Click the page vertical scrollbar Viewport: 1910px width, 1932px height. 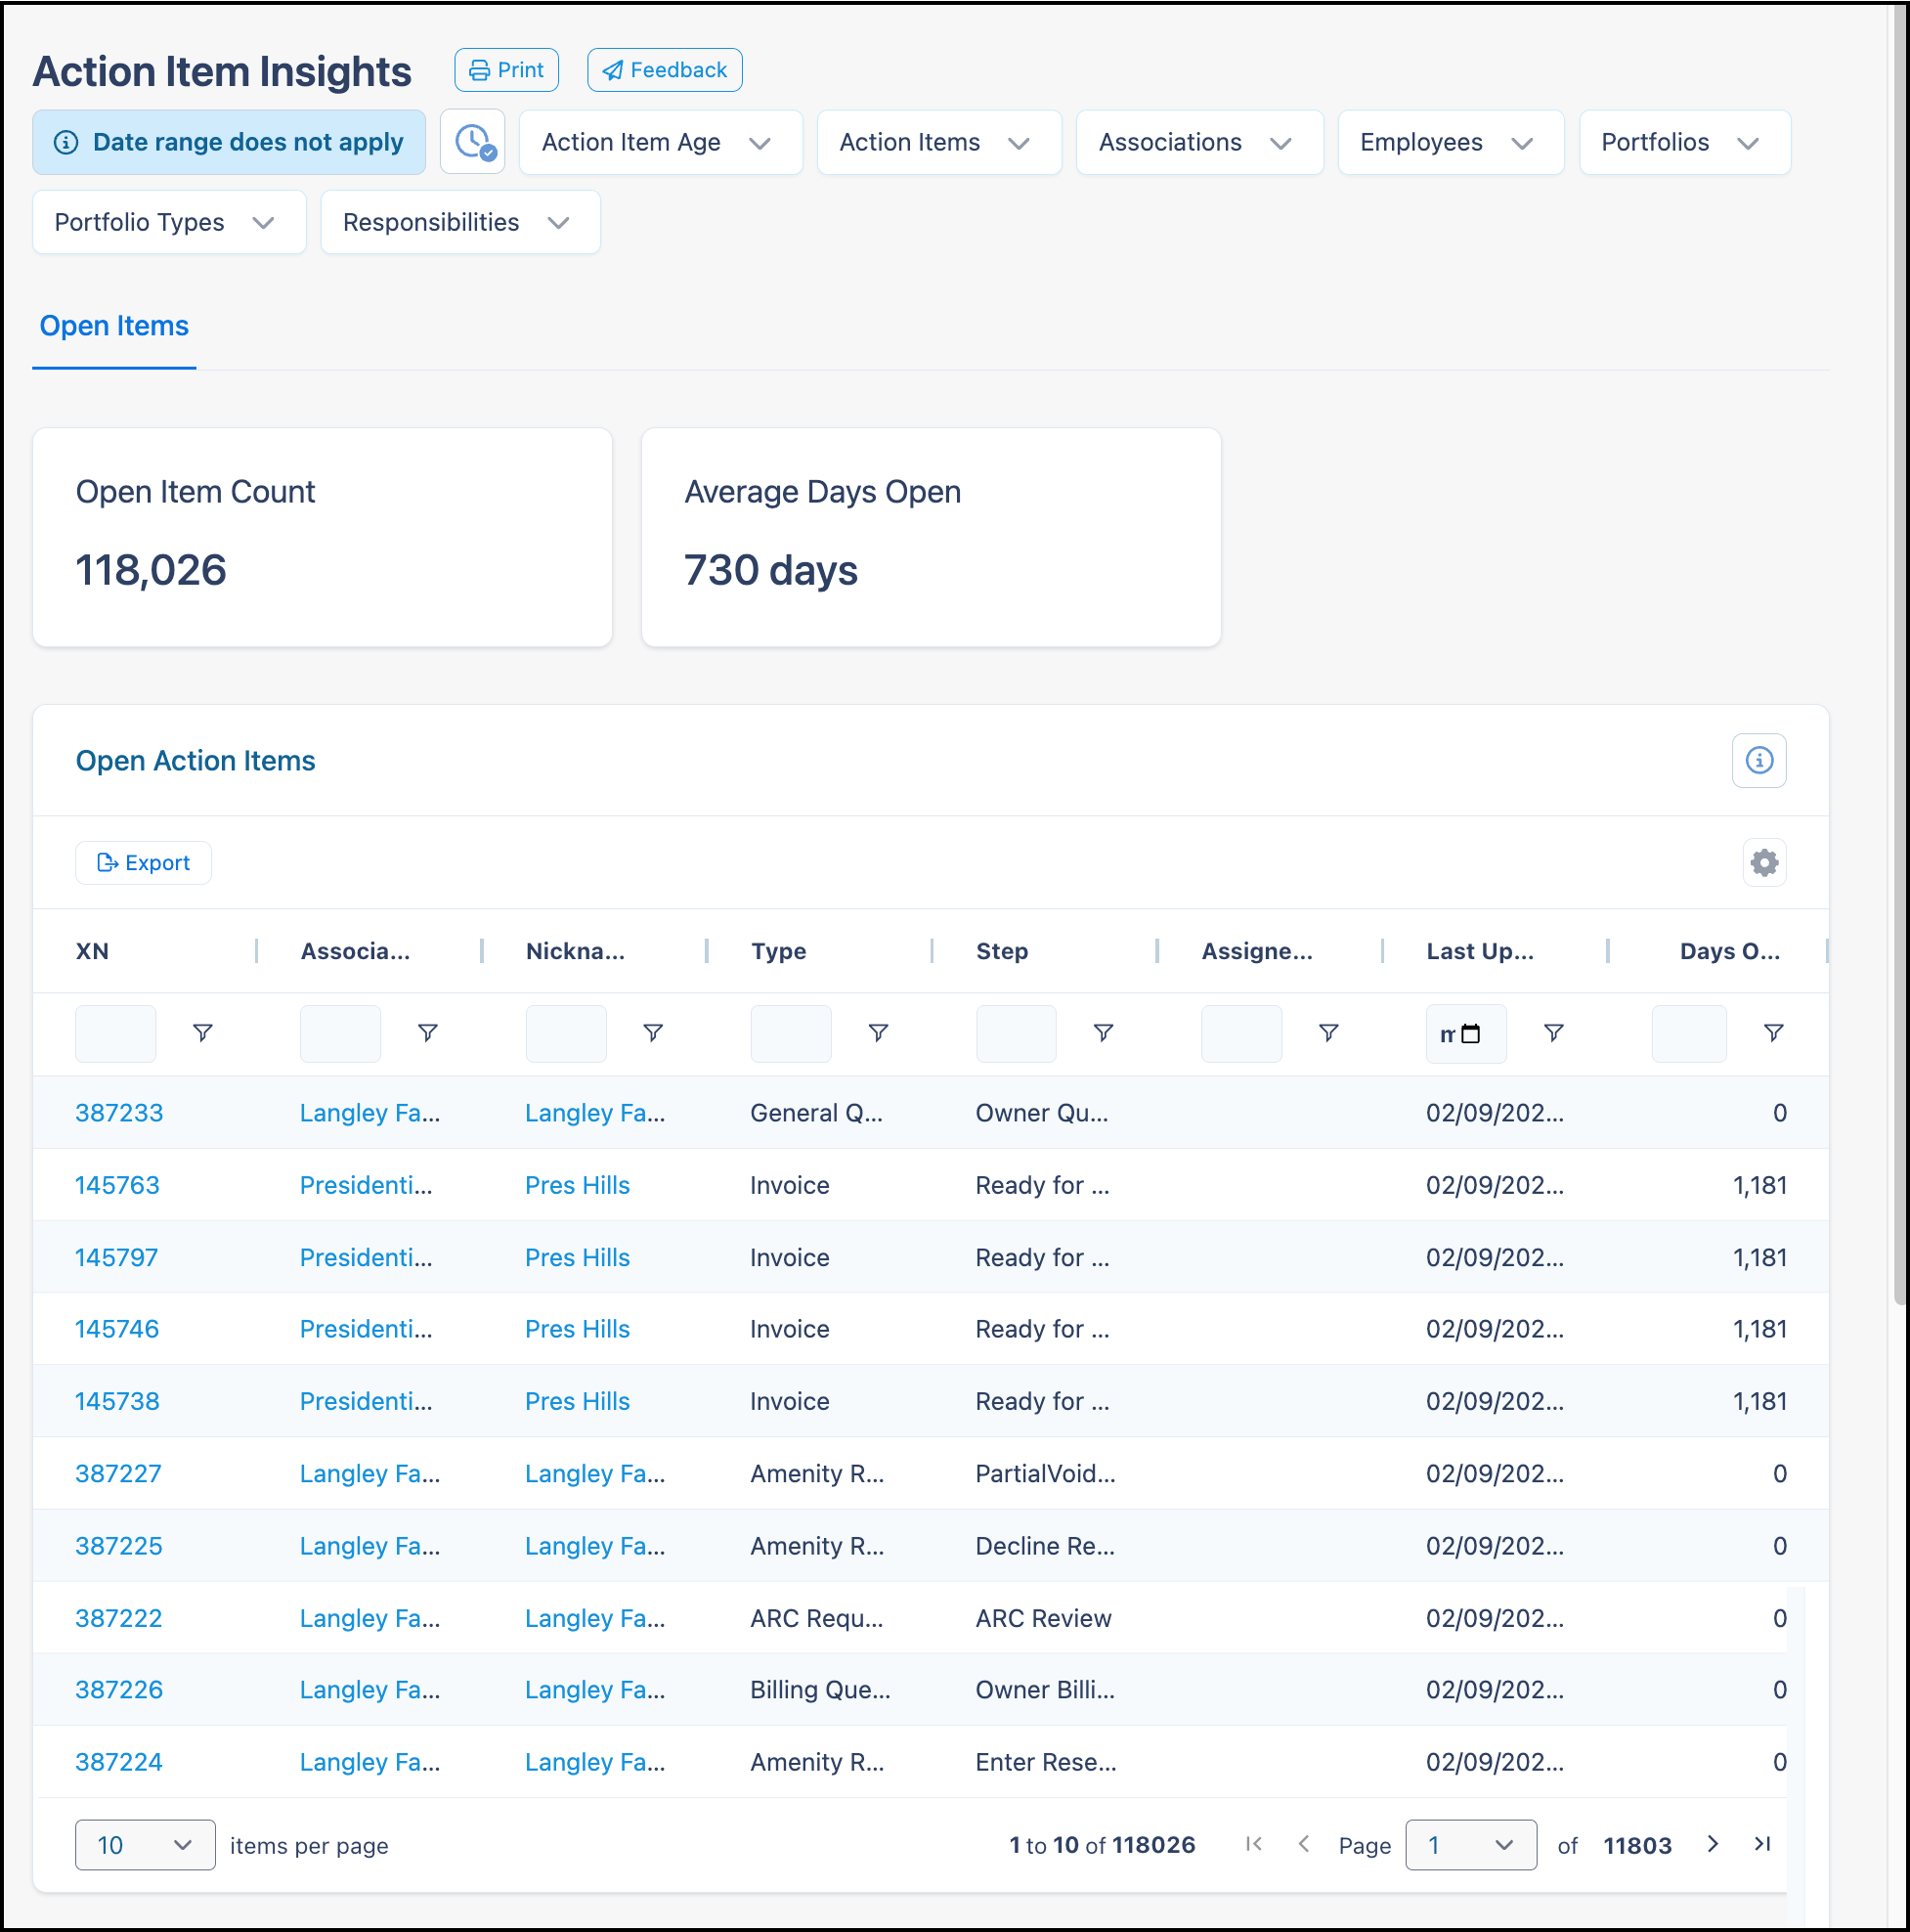click(x=1899, y=650)
